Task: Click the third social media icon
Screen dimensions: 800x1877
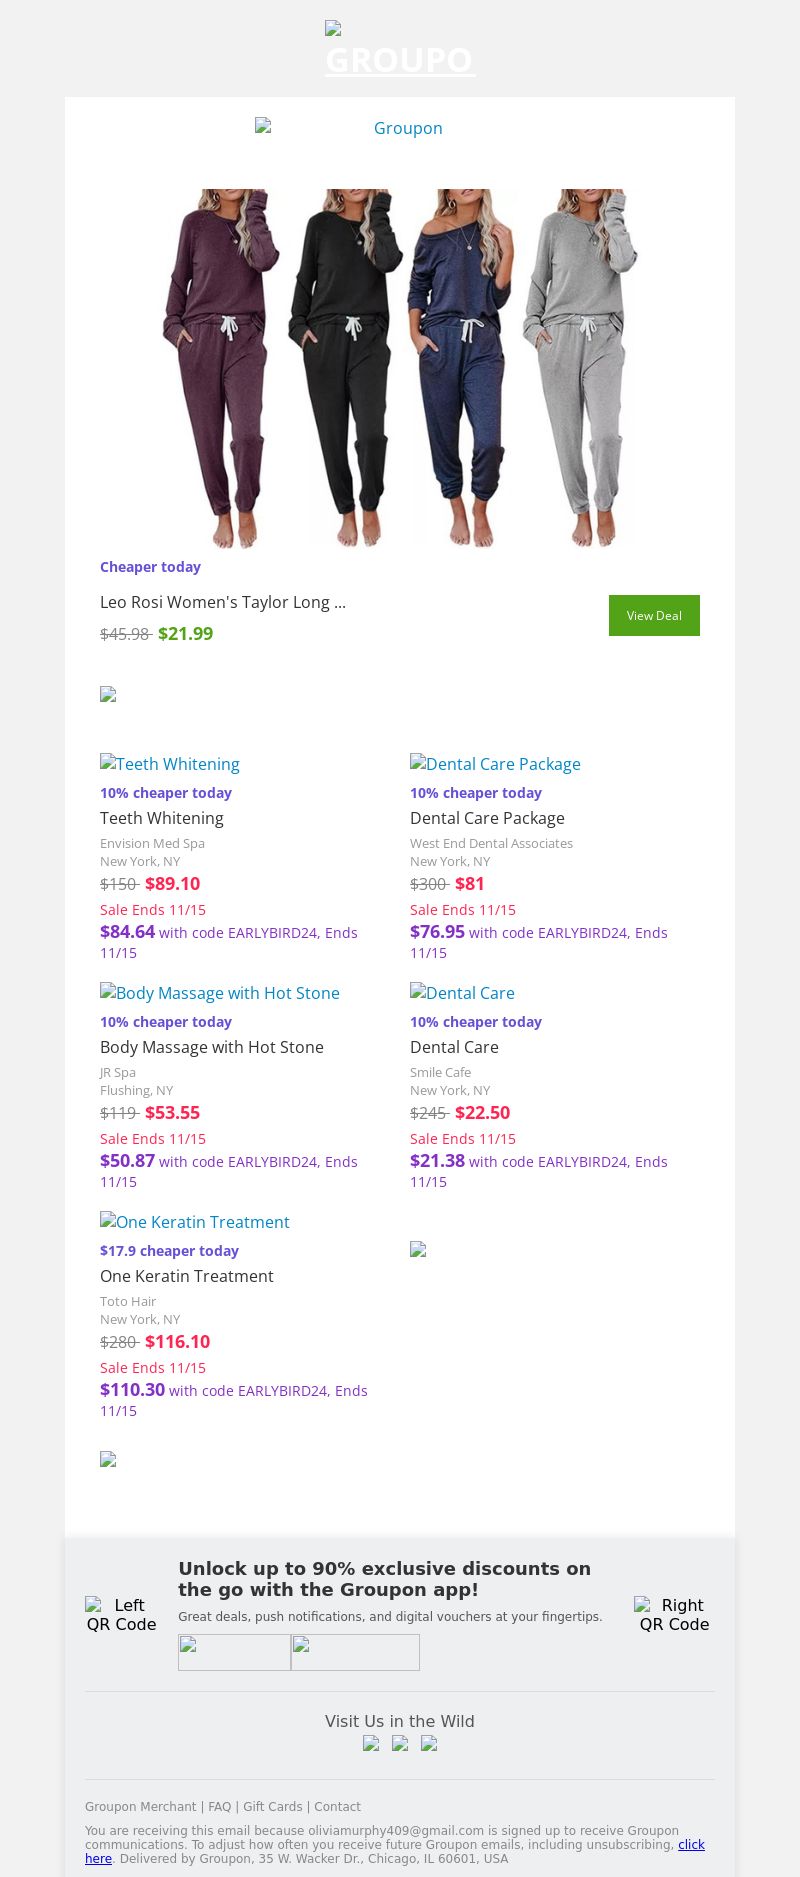Action: point(429,1743)
